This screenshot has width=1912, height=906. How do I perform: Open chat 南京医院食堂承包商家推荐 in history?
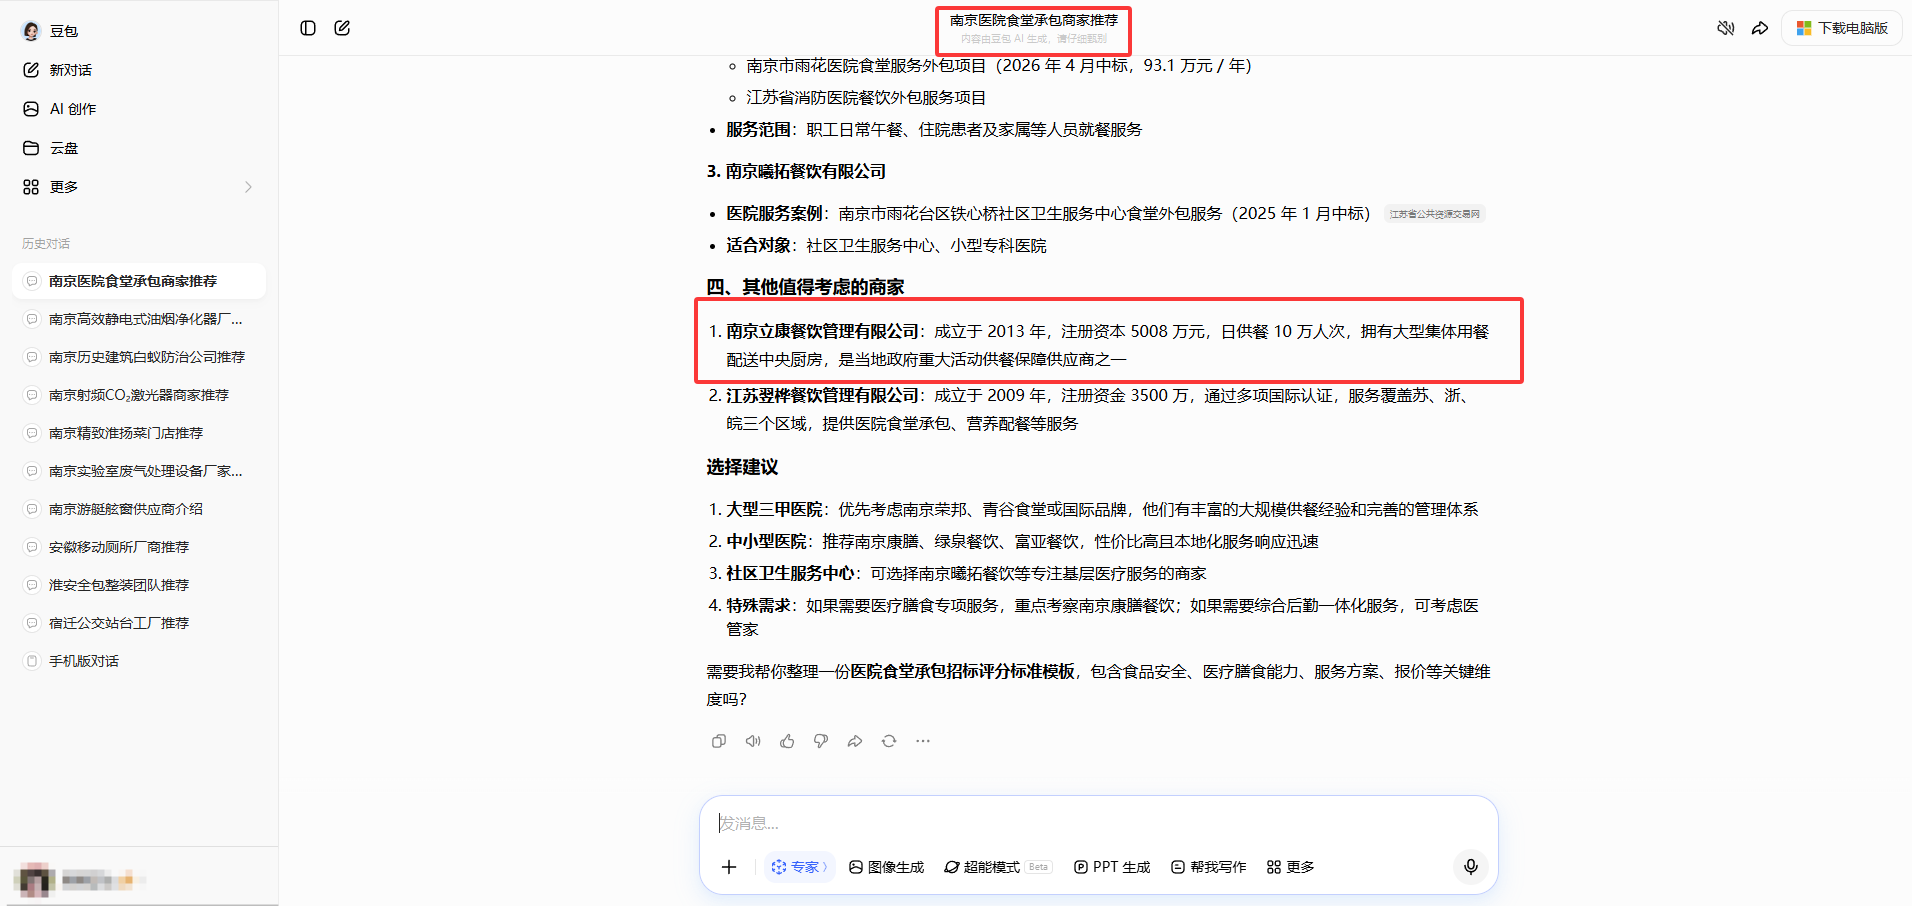click(x=139, y=281)
